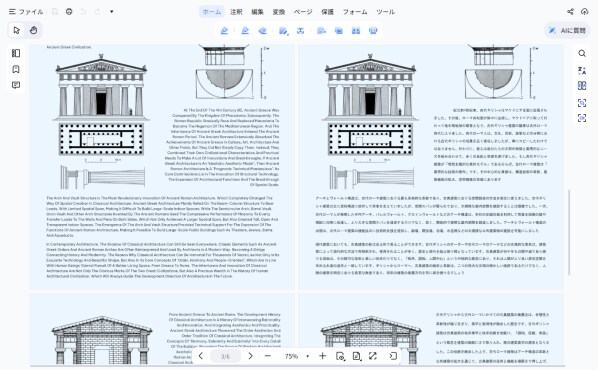Go to next page with right chevron
This screenshot has height=370, width=598.
click(x=250, y=356)
